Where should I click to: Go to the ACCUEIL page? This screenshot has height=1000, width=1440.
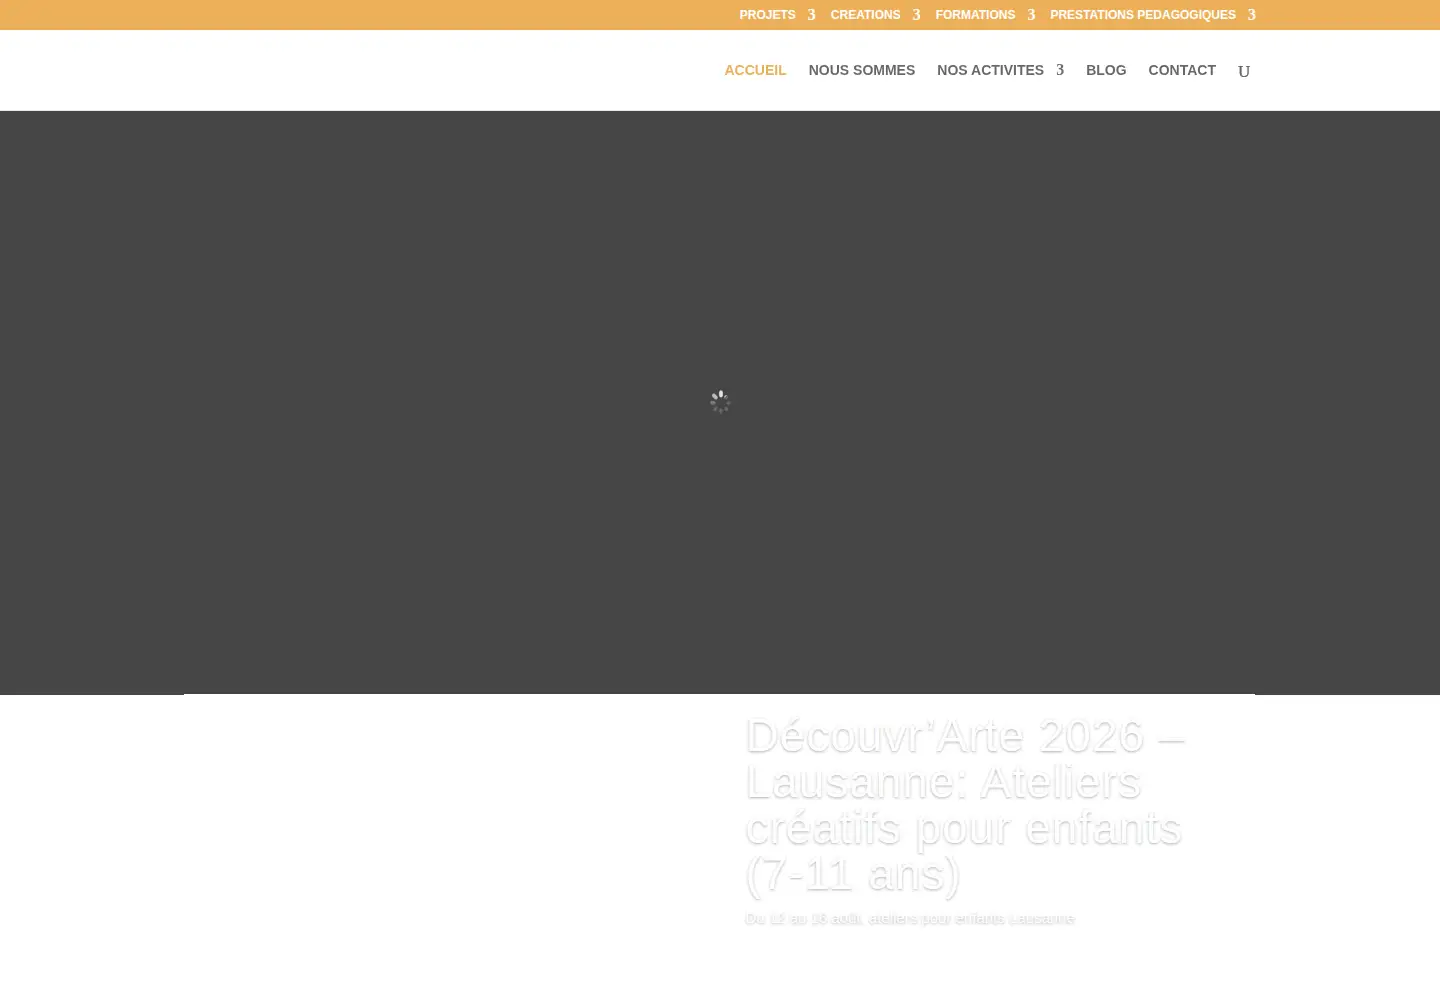[x=755, y=70]
